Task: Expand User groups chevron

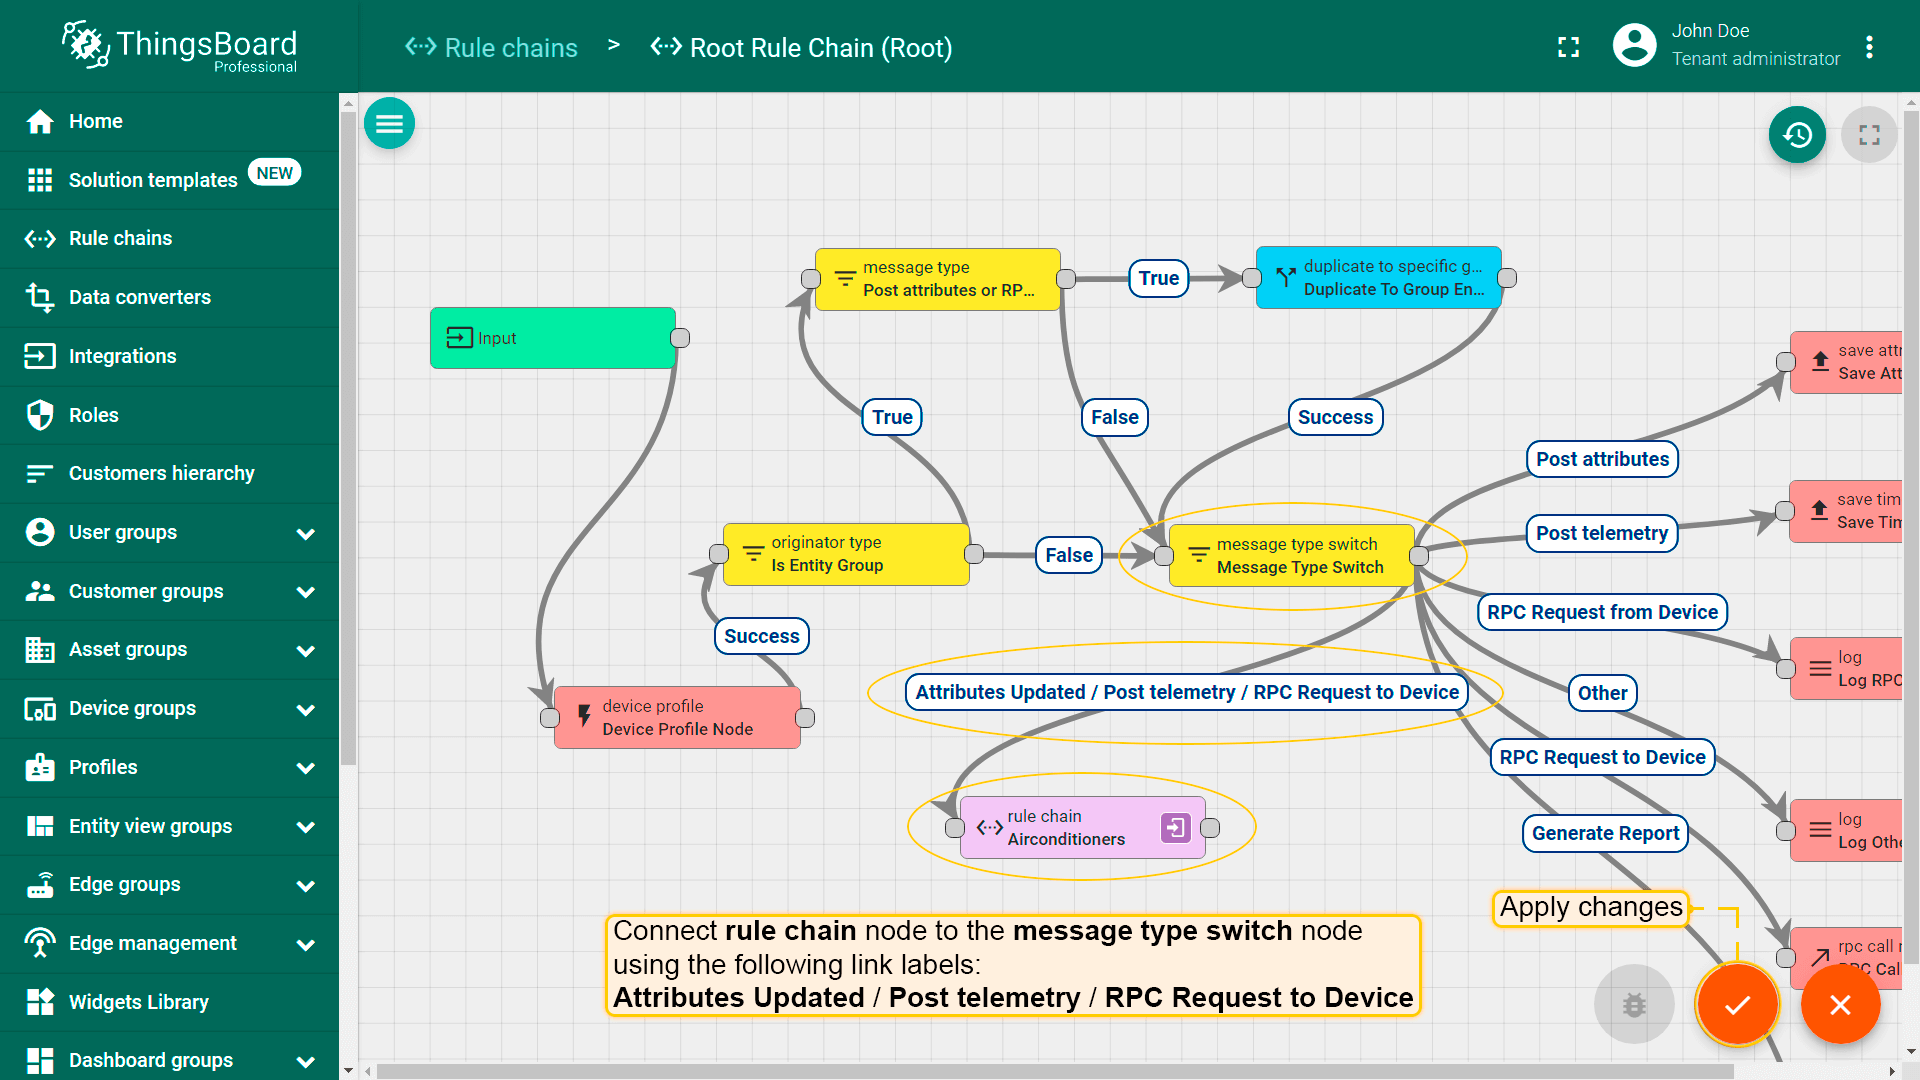Action: pos(306,533)
